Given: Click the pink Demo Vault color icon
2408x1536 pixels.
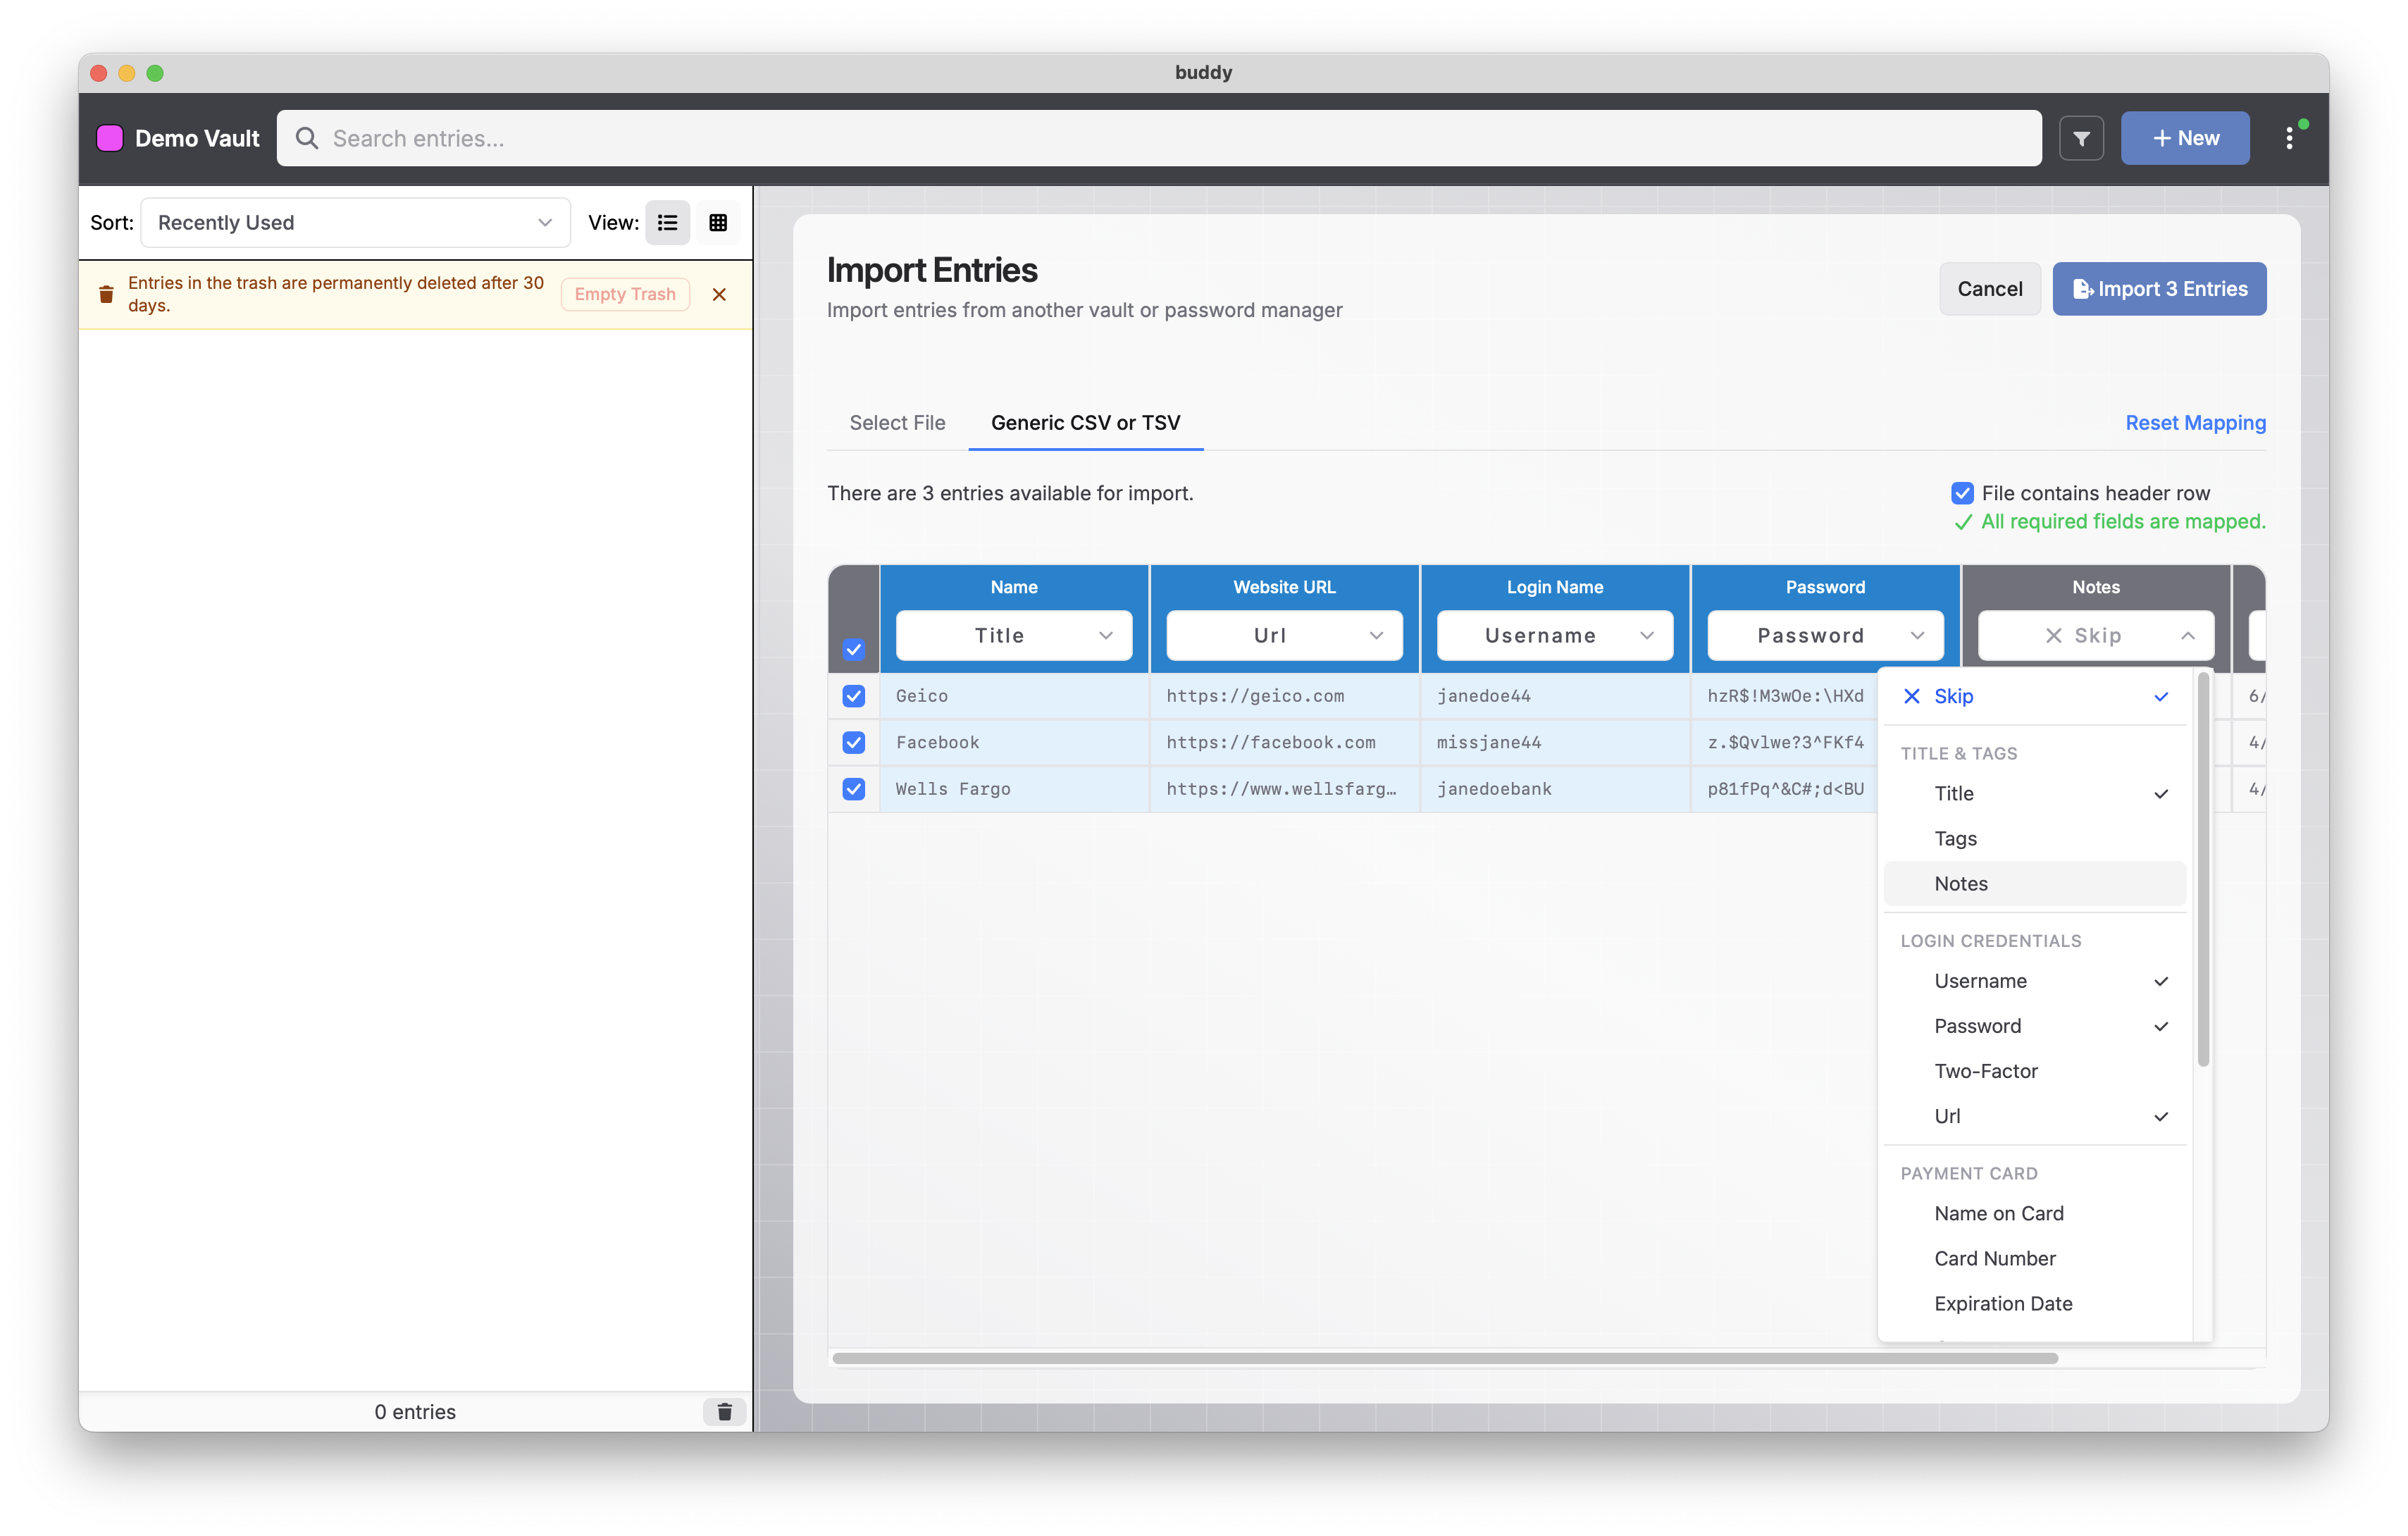Looking at the screenshot, I should (110, 138).
